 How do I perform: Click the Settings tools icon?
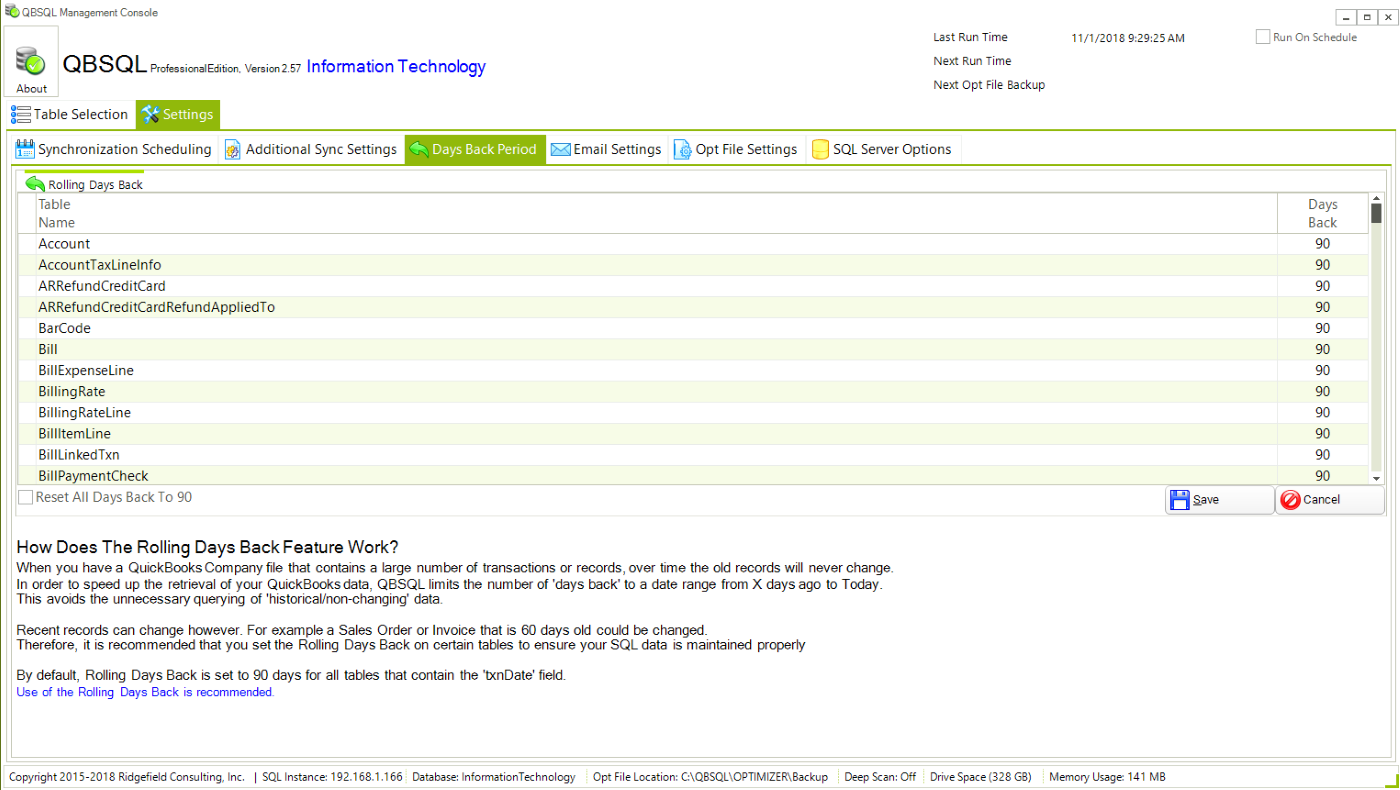pyautogui.click(x=151, y=115)
